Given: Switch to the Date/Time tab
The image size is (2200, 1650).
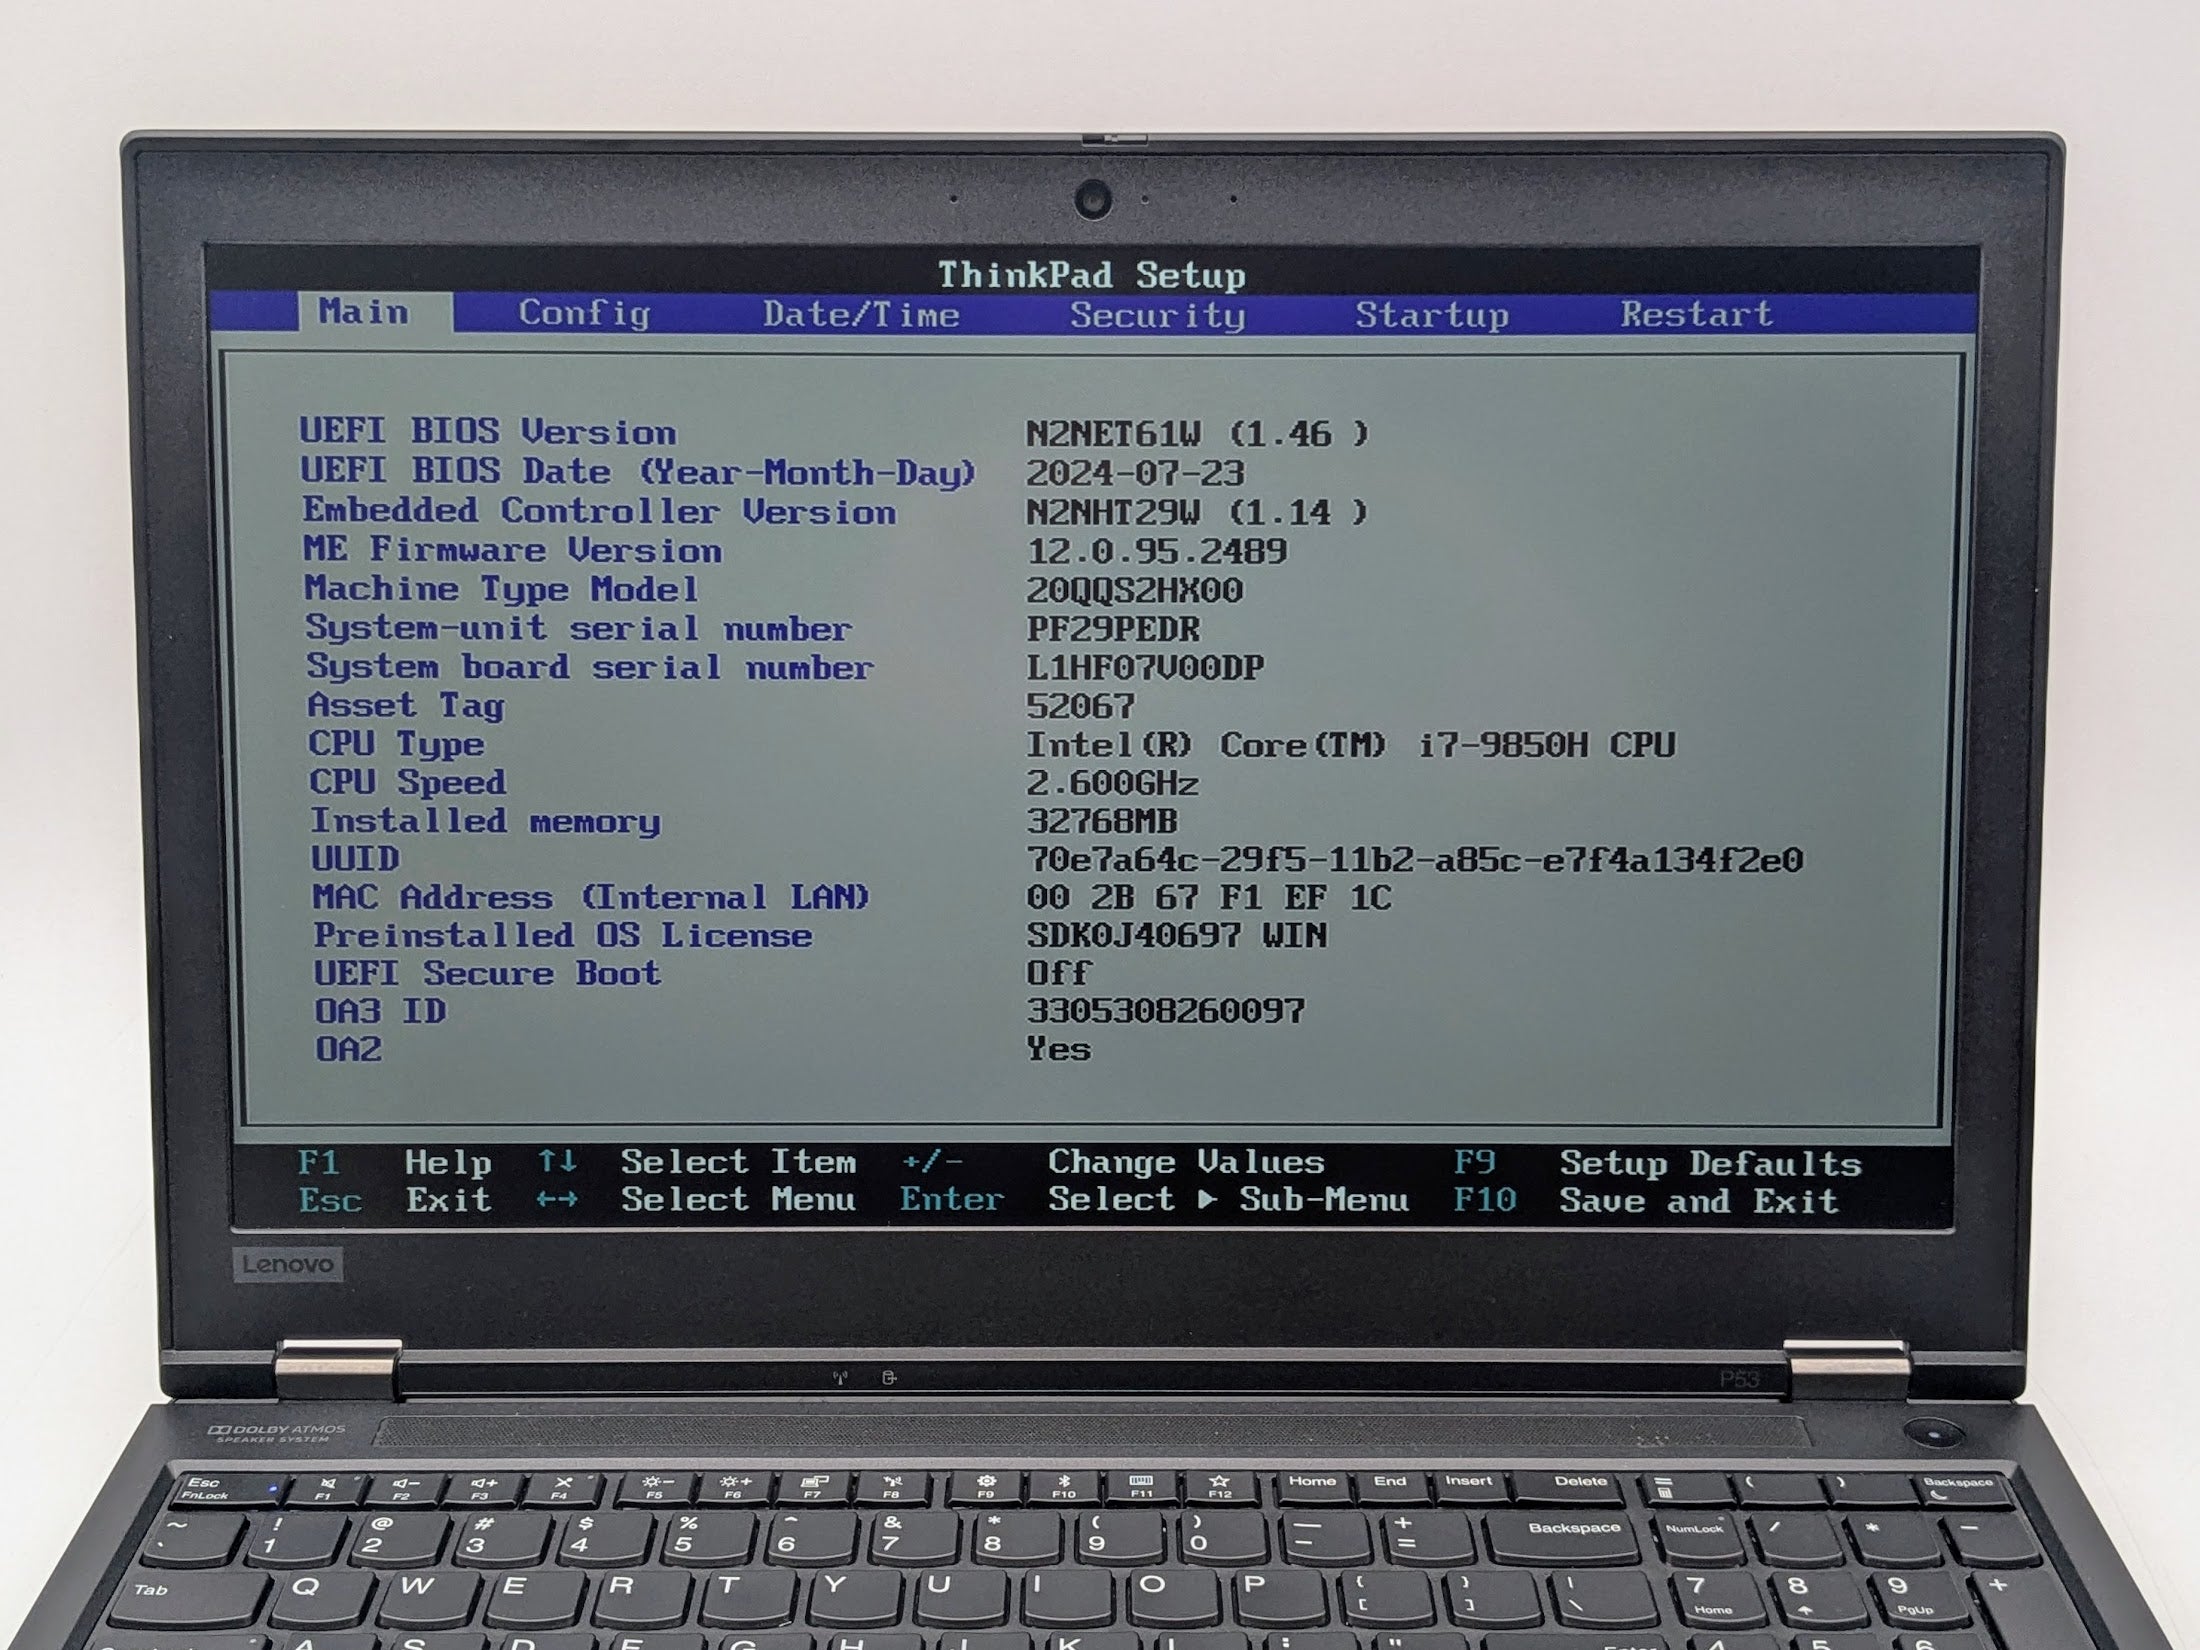Looking at the screenshot, I should point(861,315).
